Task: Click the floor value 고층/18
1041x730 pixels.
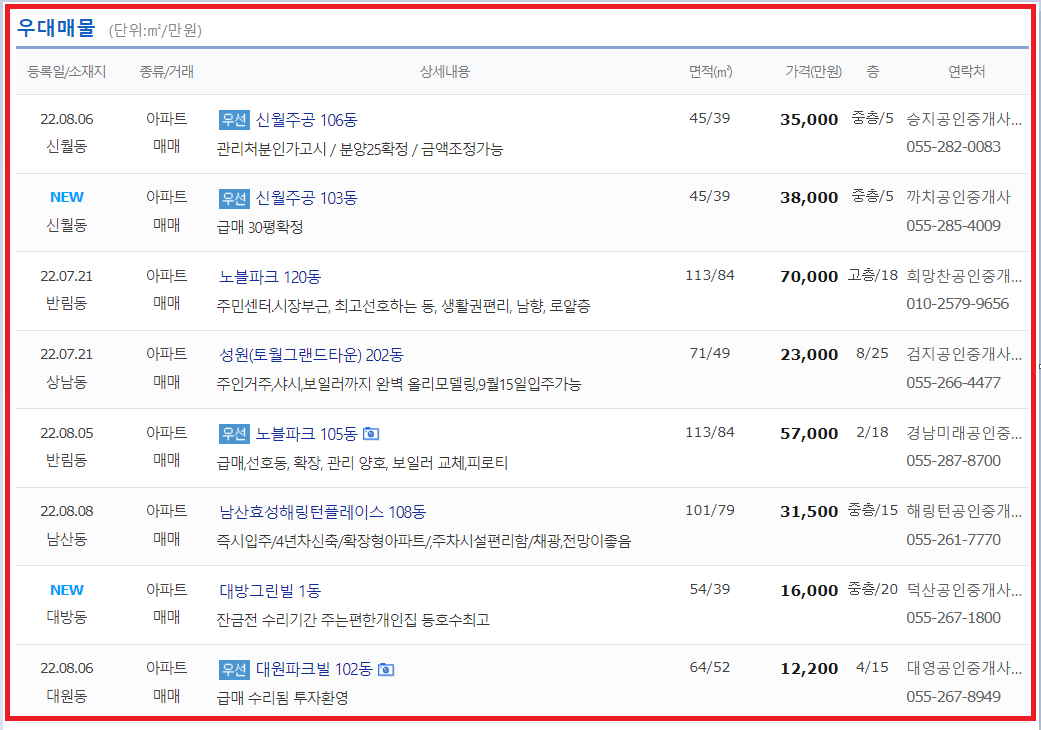Action: [x=872, y=275]
